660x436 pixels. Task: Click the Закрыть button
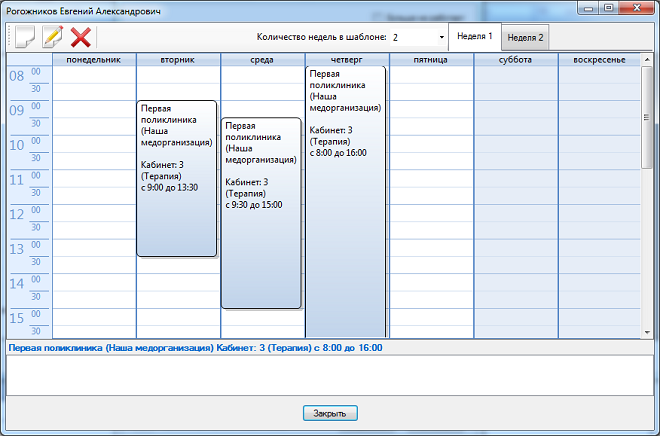coord(330,413)
